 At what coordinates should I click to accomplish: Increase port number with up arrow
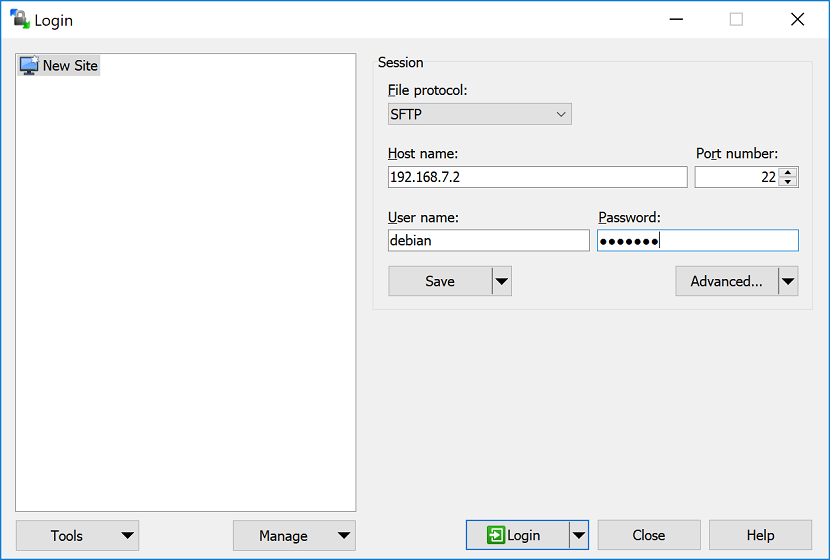(789, 172)
